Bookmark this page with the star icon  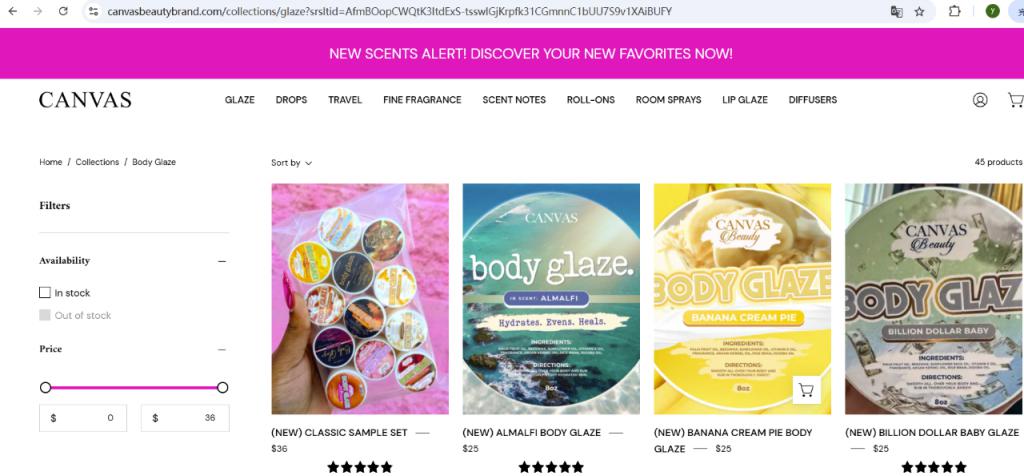pos(919,11)
